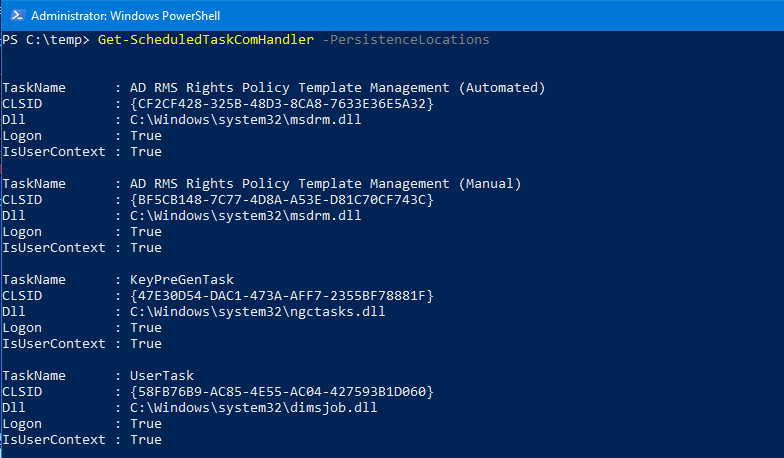Viewport: 784px width, 458px height.
Task: Click the CLSID starting with CF2CF428
Action: (282, 104)
